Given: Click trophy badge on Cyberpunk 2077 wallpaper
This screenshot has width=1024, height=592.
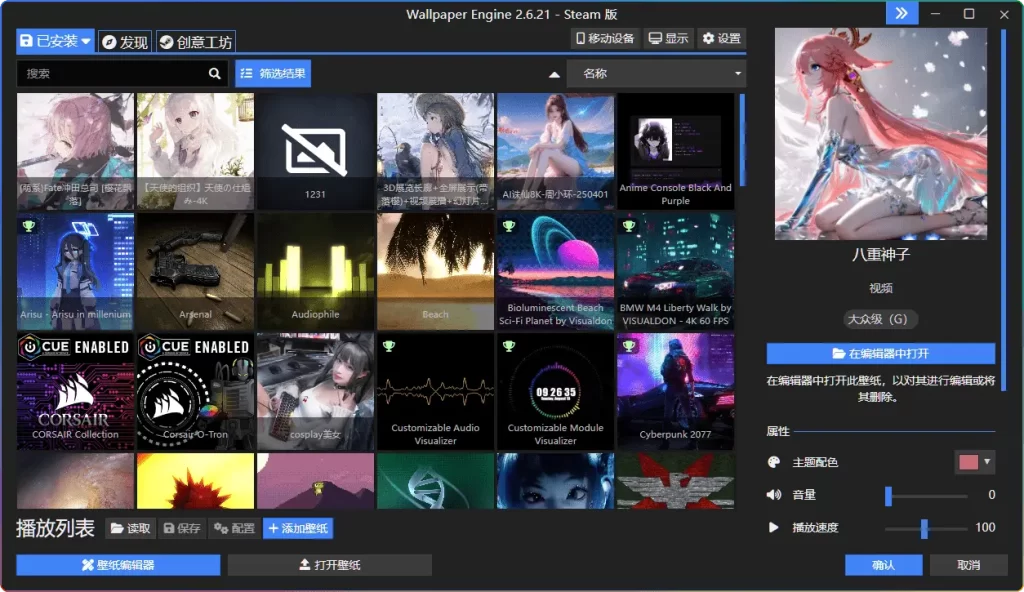Looking at the screenshot, I should (x=629, y=346).
